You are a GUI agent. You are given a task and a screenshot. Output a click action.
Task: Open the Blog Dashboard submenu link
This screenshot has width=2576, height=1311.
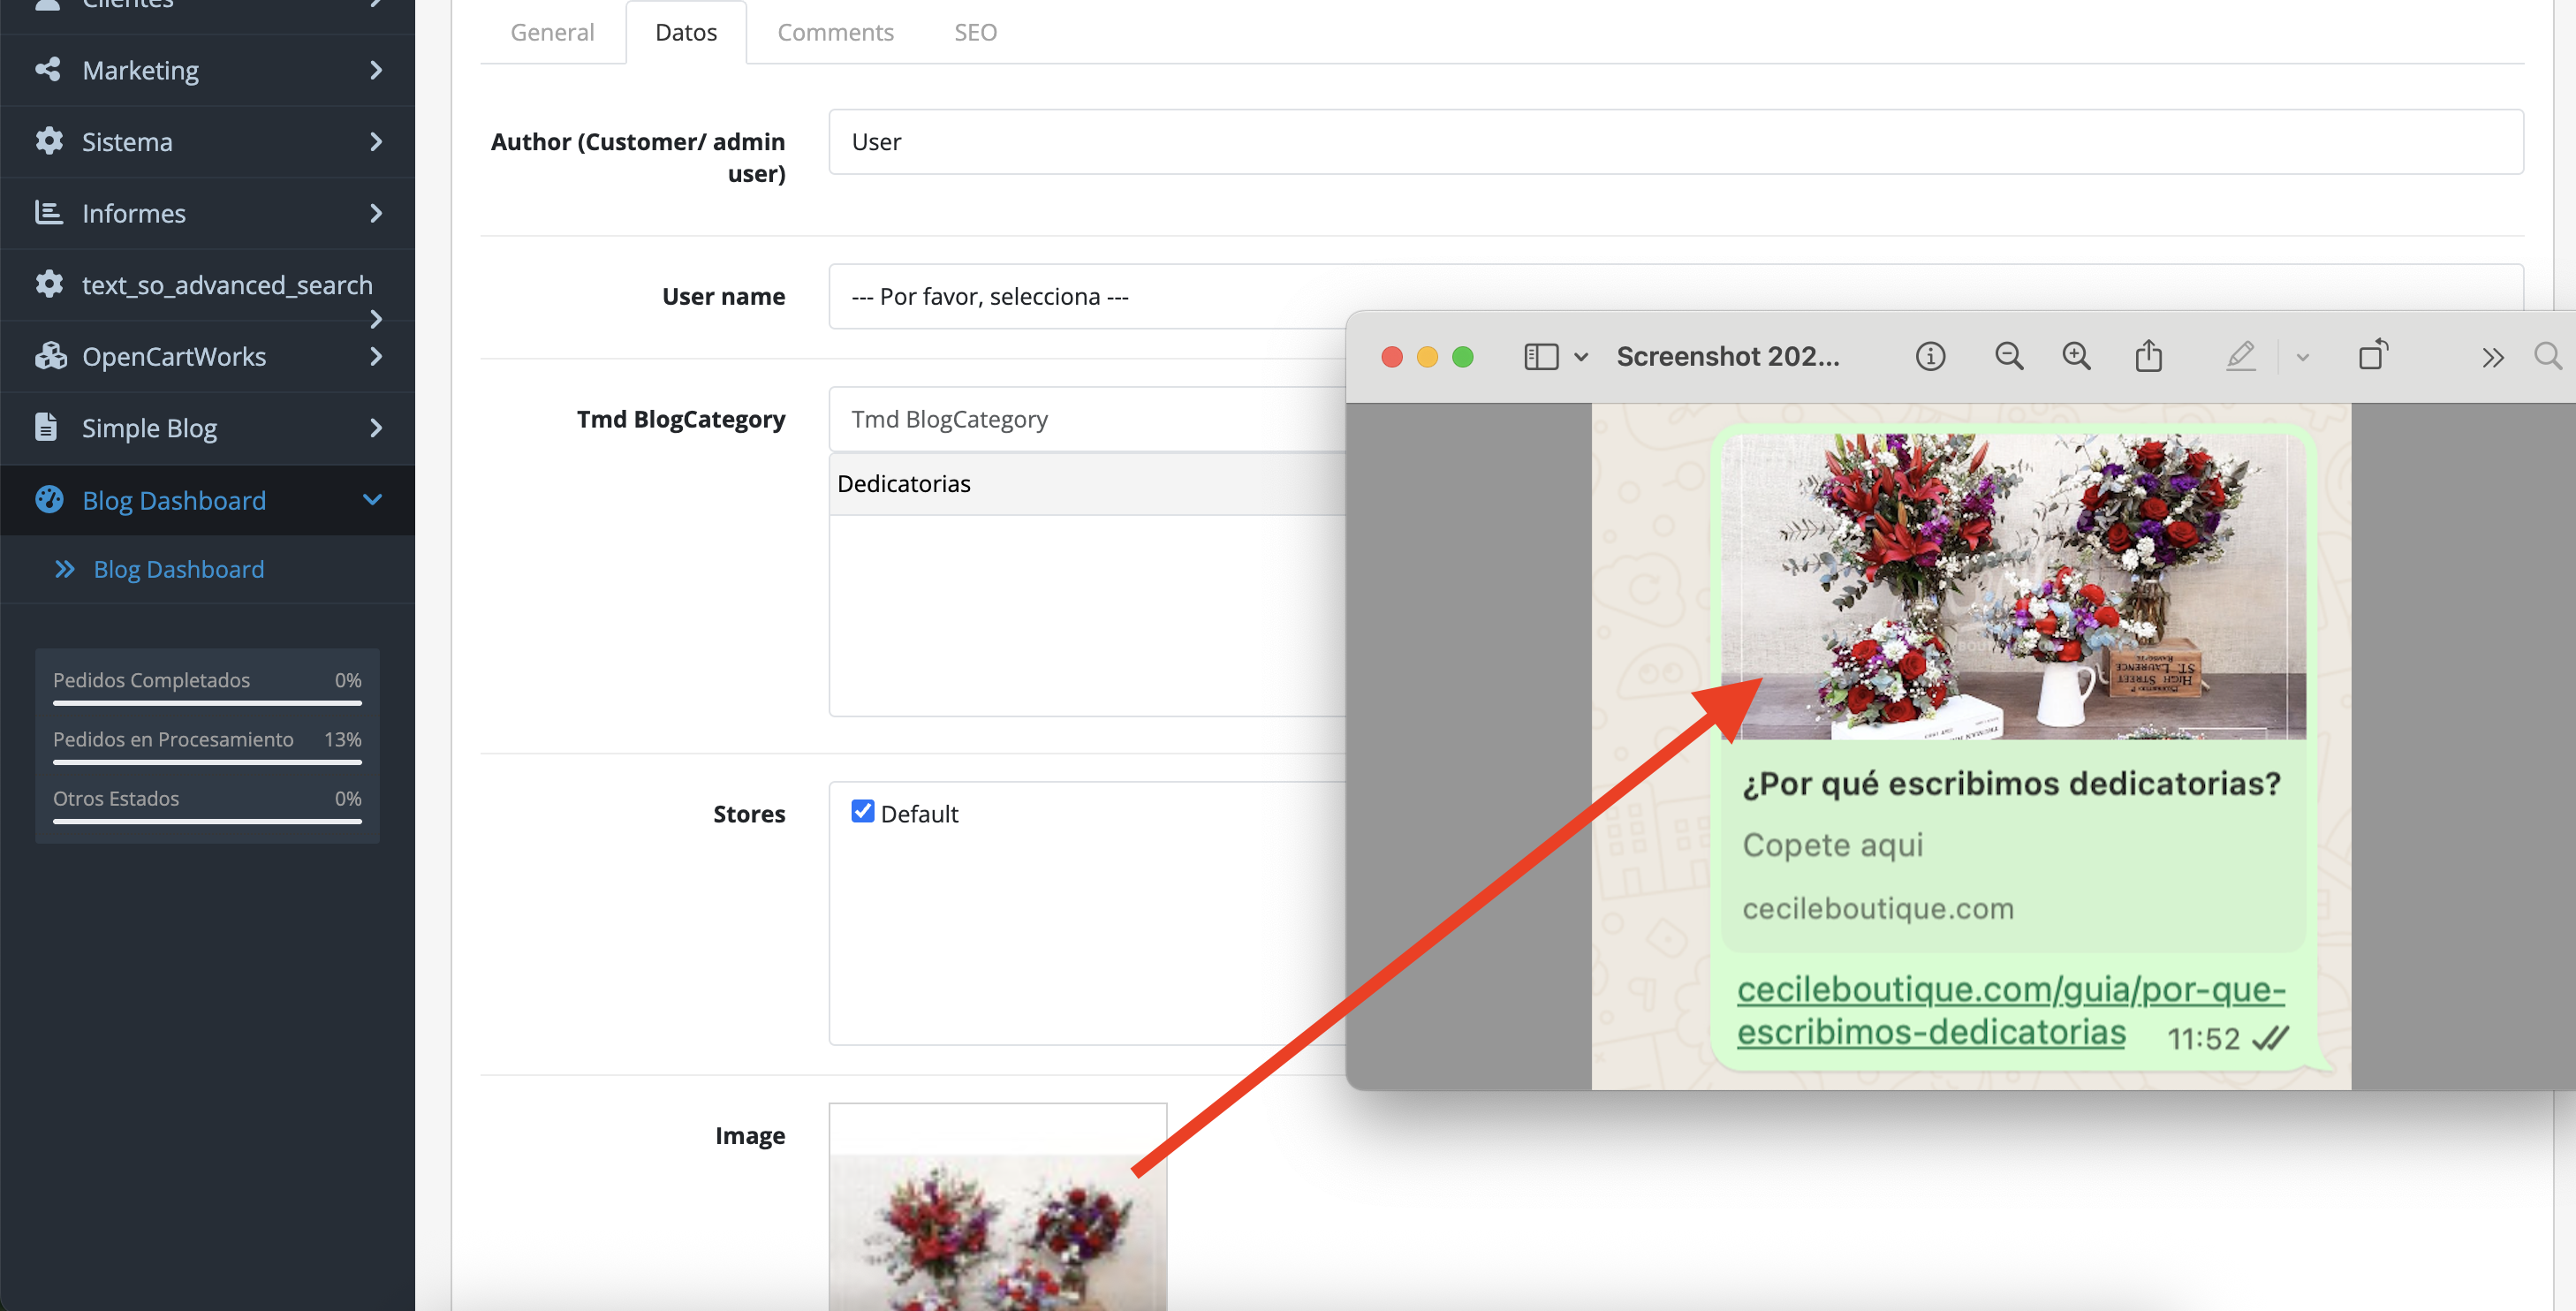(178, 569)
